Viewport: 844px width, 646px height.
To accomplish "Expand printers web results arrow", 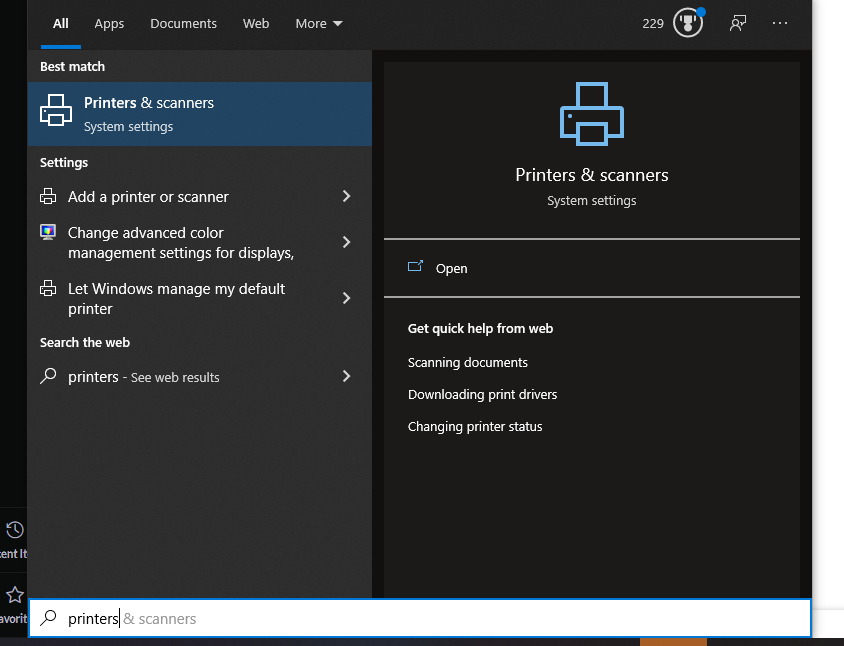I will (347, 376).
